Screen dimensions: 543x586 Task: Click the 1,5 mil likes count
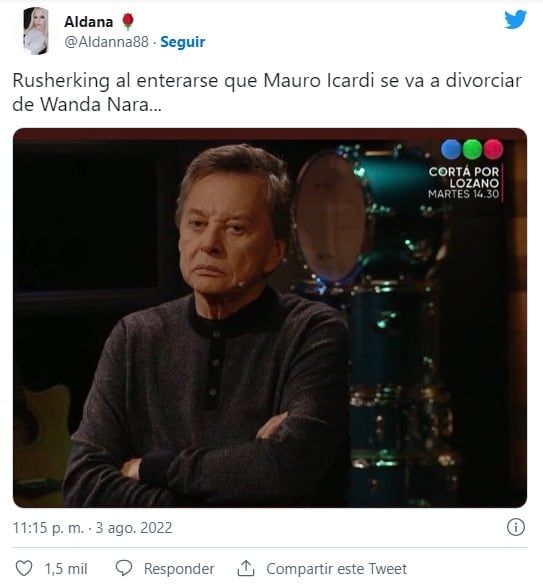coord(66,569)
